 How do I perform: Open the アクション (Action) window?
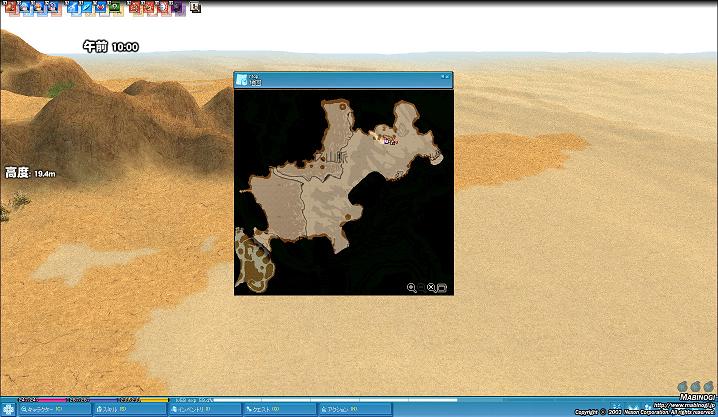point(355,409)
